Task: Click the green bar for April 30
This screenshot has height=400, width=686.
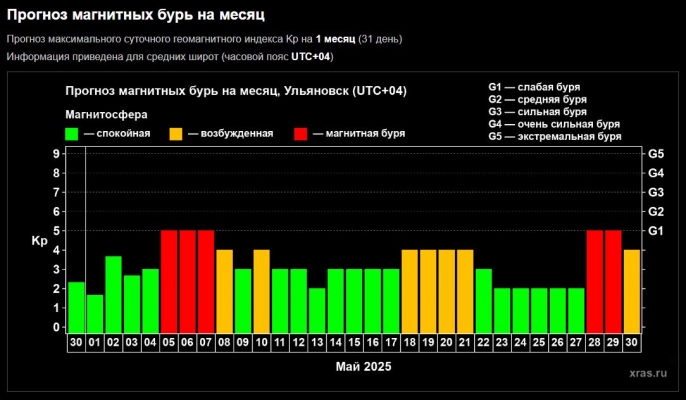Action: click(x=76, y=307)
